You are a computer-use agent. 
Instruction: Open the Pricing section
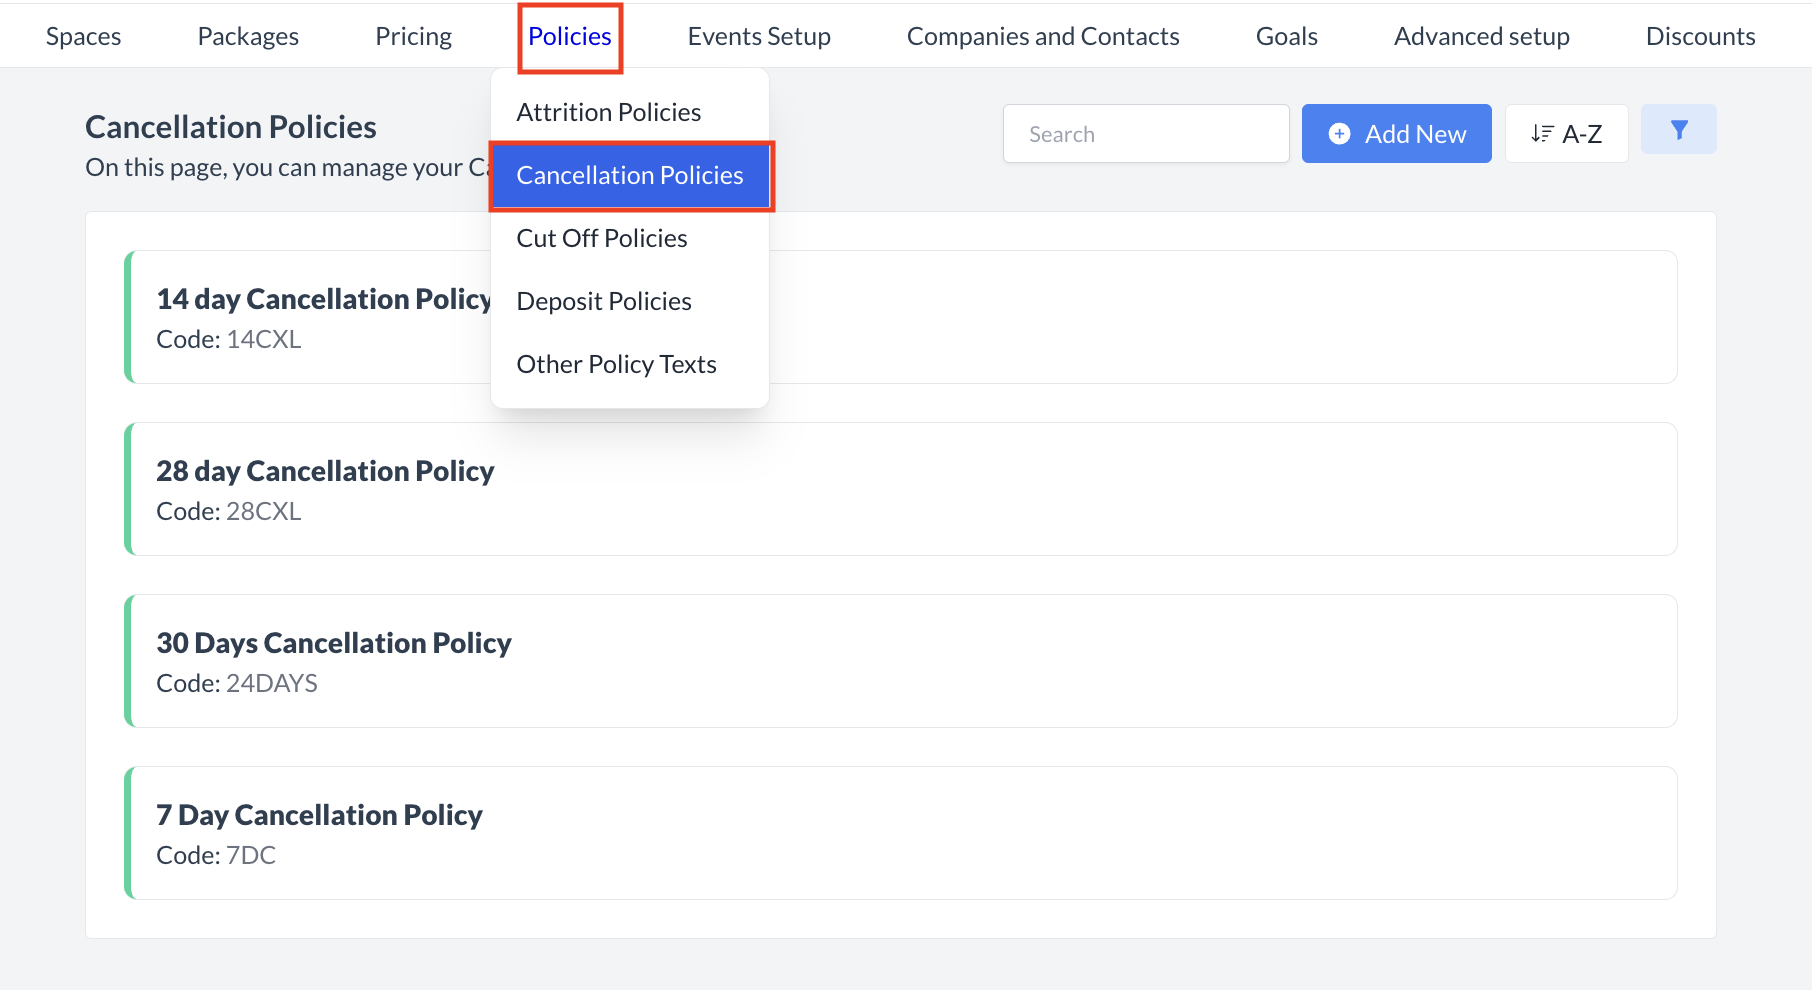(x=413, y=36)
